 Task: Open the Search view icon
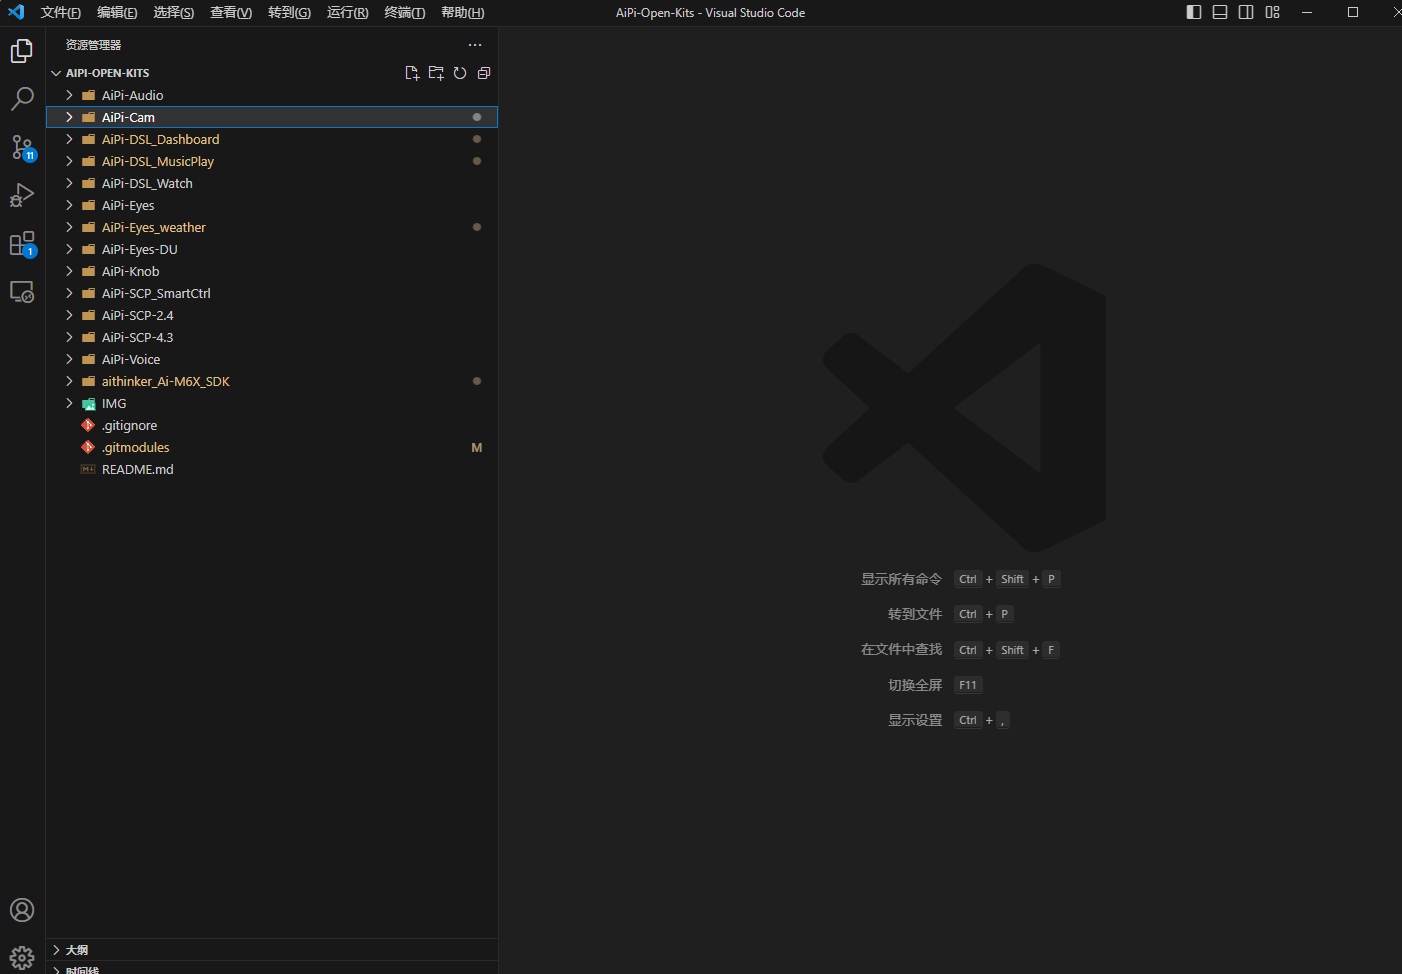click(x=22, y=99)
